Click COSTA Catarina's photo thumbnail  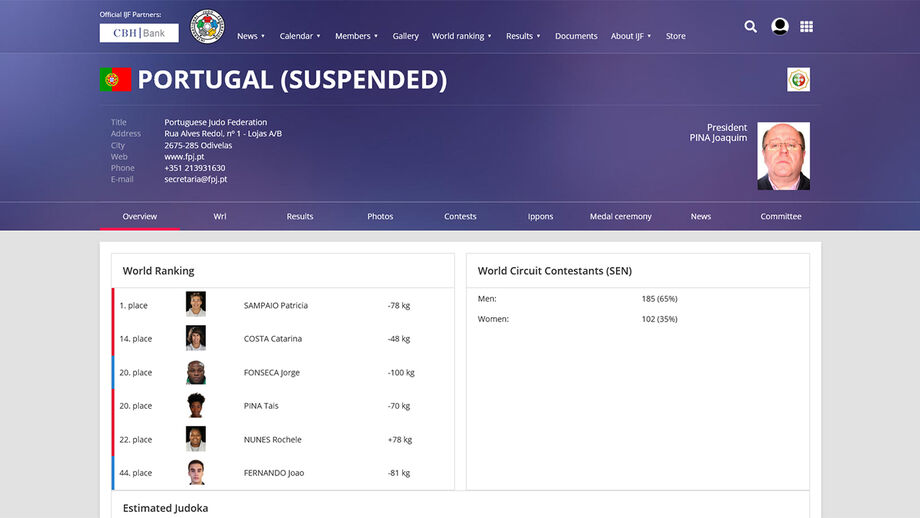point(196,338)
